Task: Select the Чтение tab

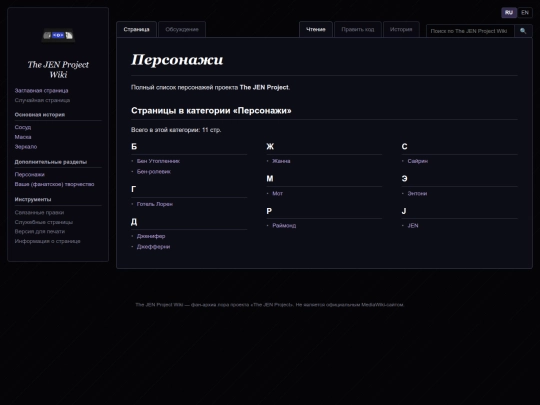Action: click(x=316, y=29)
